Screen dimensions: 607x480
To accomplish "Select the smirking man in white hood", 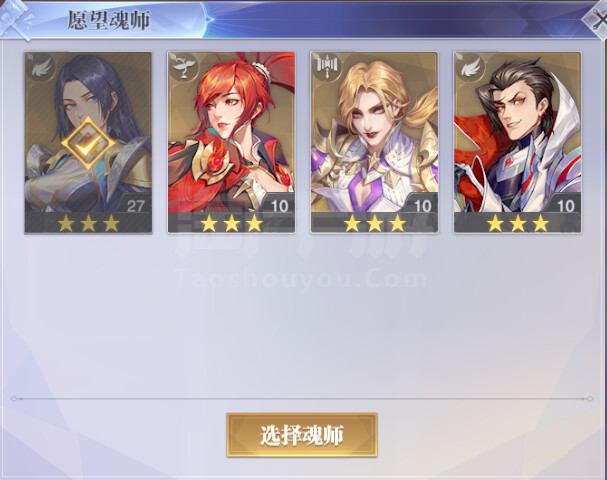I will pos(518,132).
